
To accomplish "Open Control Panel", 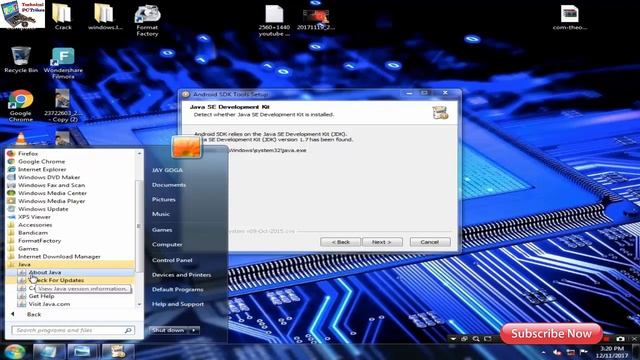I will [x=172, y=260].
